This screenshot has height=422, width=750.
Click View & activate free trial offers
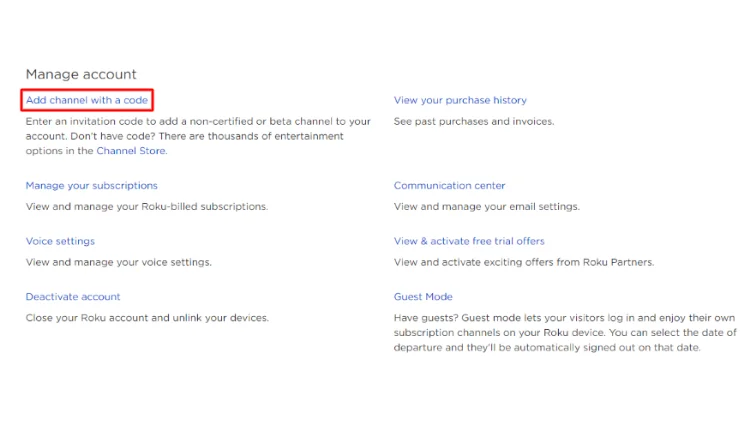click(469, 241)
